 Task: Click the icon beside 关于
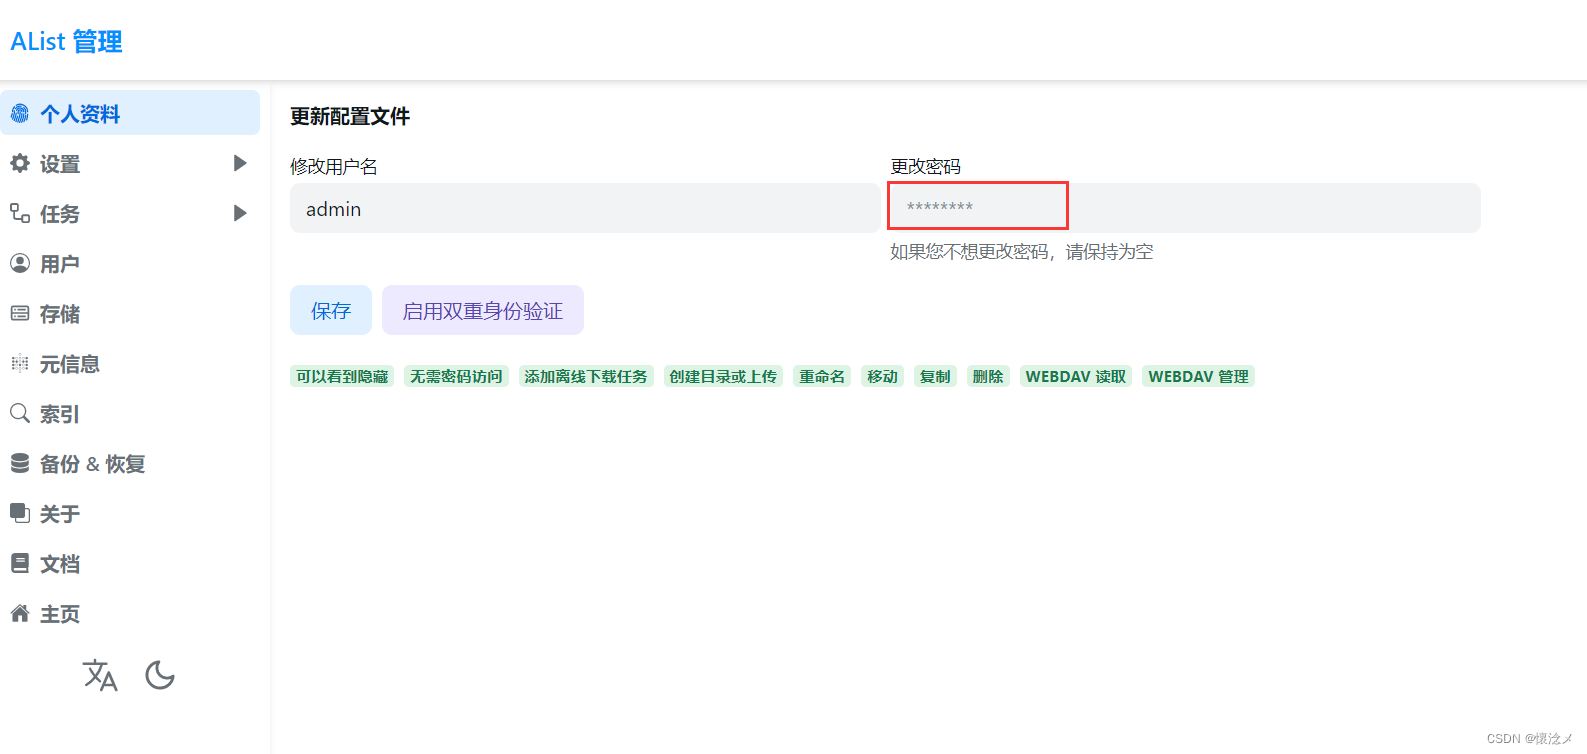(20, 513)
